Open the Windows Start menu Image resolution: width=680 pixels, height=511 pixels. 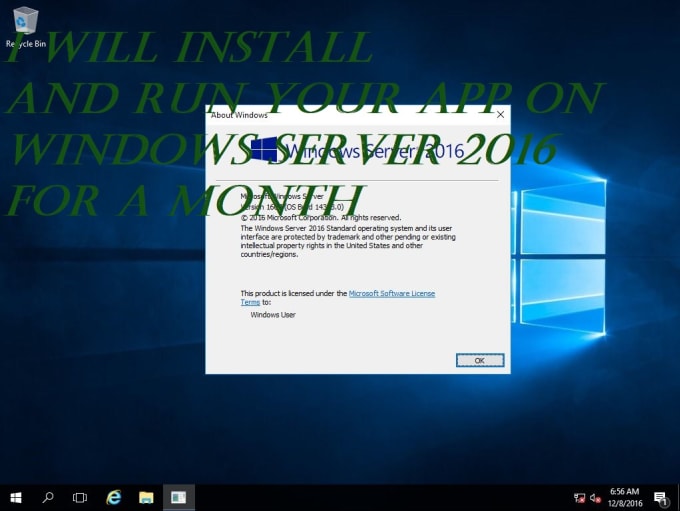tap(16, 498)
